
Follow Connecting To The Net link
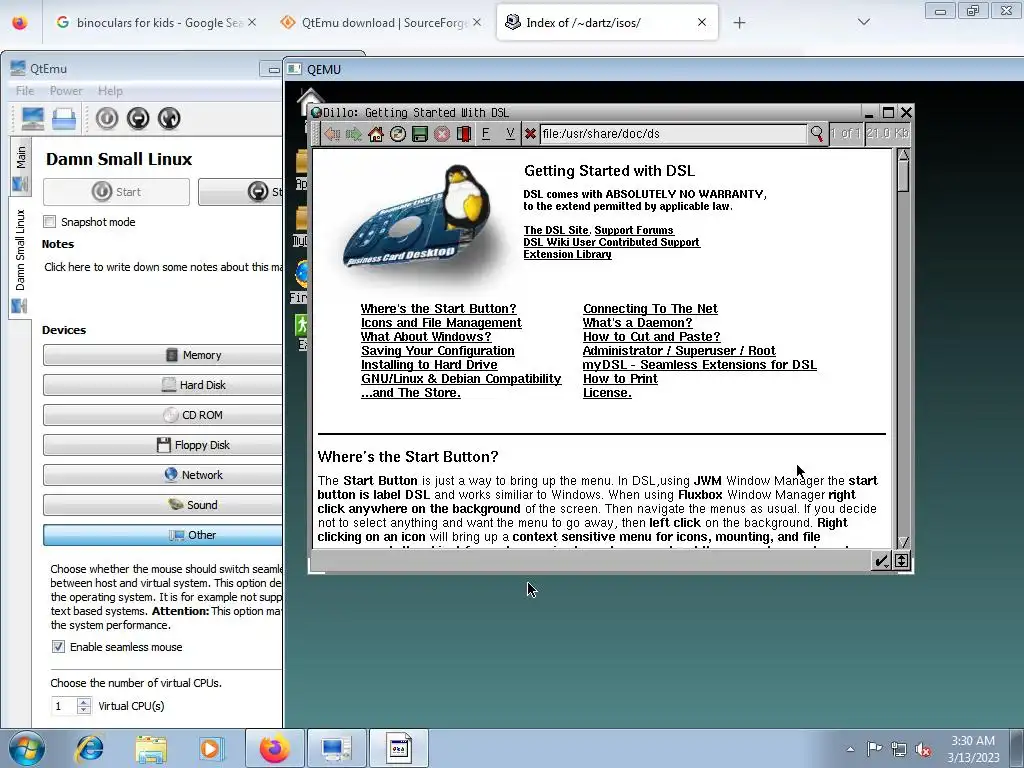[x=650, y=308]
